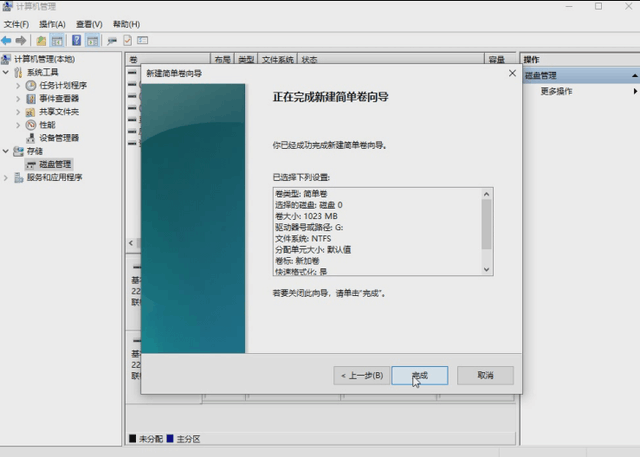This screenshot has width=640, height=457.
Task: Click the 布局 column header
Action: pos(222,60)
